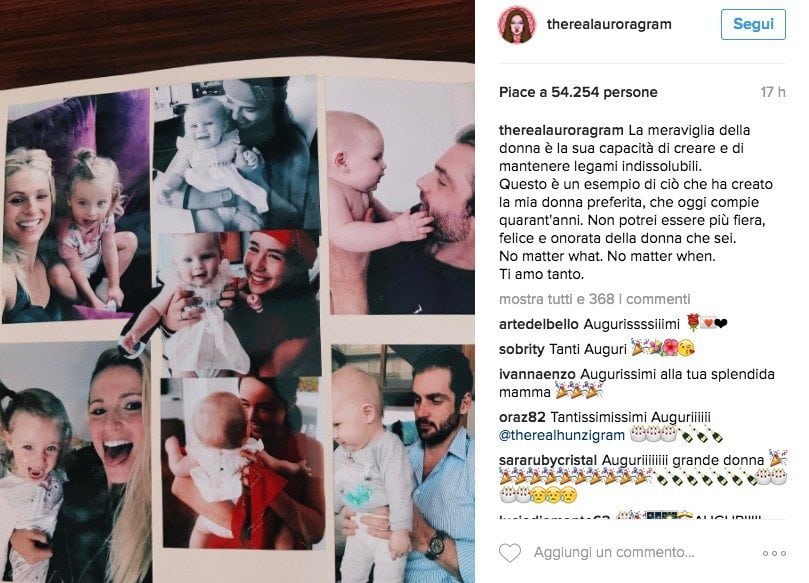Click the @therealhunzigram mention link
The height and width of the screenshot is (583, 809).
[x=562, y=435]
